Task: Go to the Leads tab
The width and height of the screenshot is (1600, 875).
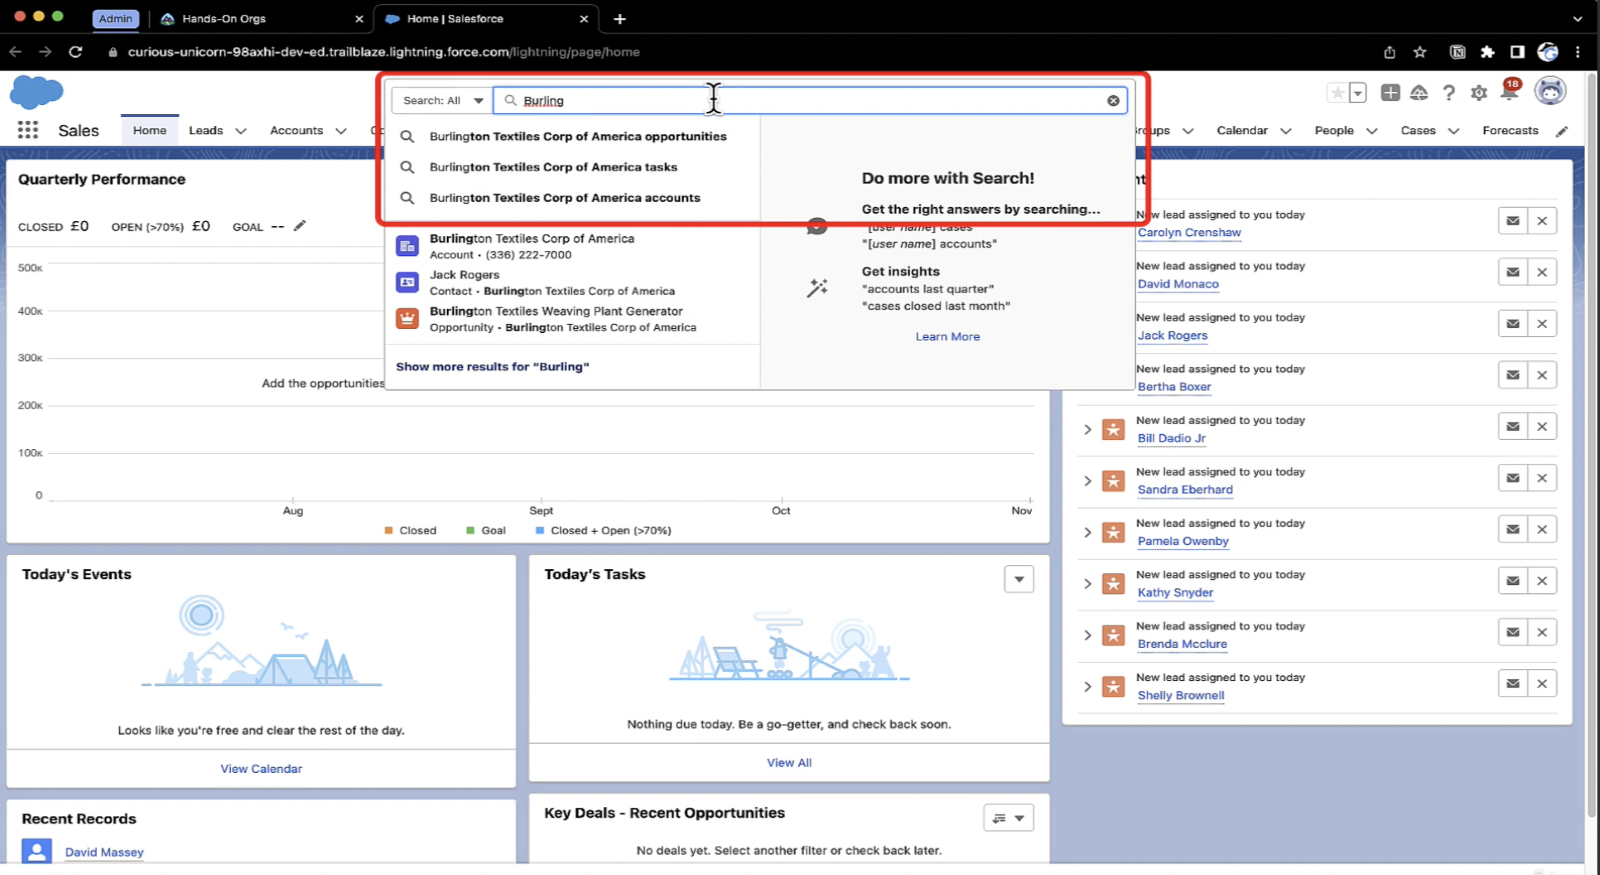Action: pos(206,130)
